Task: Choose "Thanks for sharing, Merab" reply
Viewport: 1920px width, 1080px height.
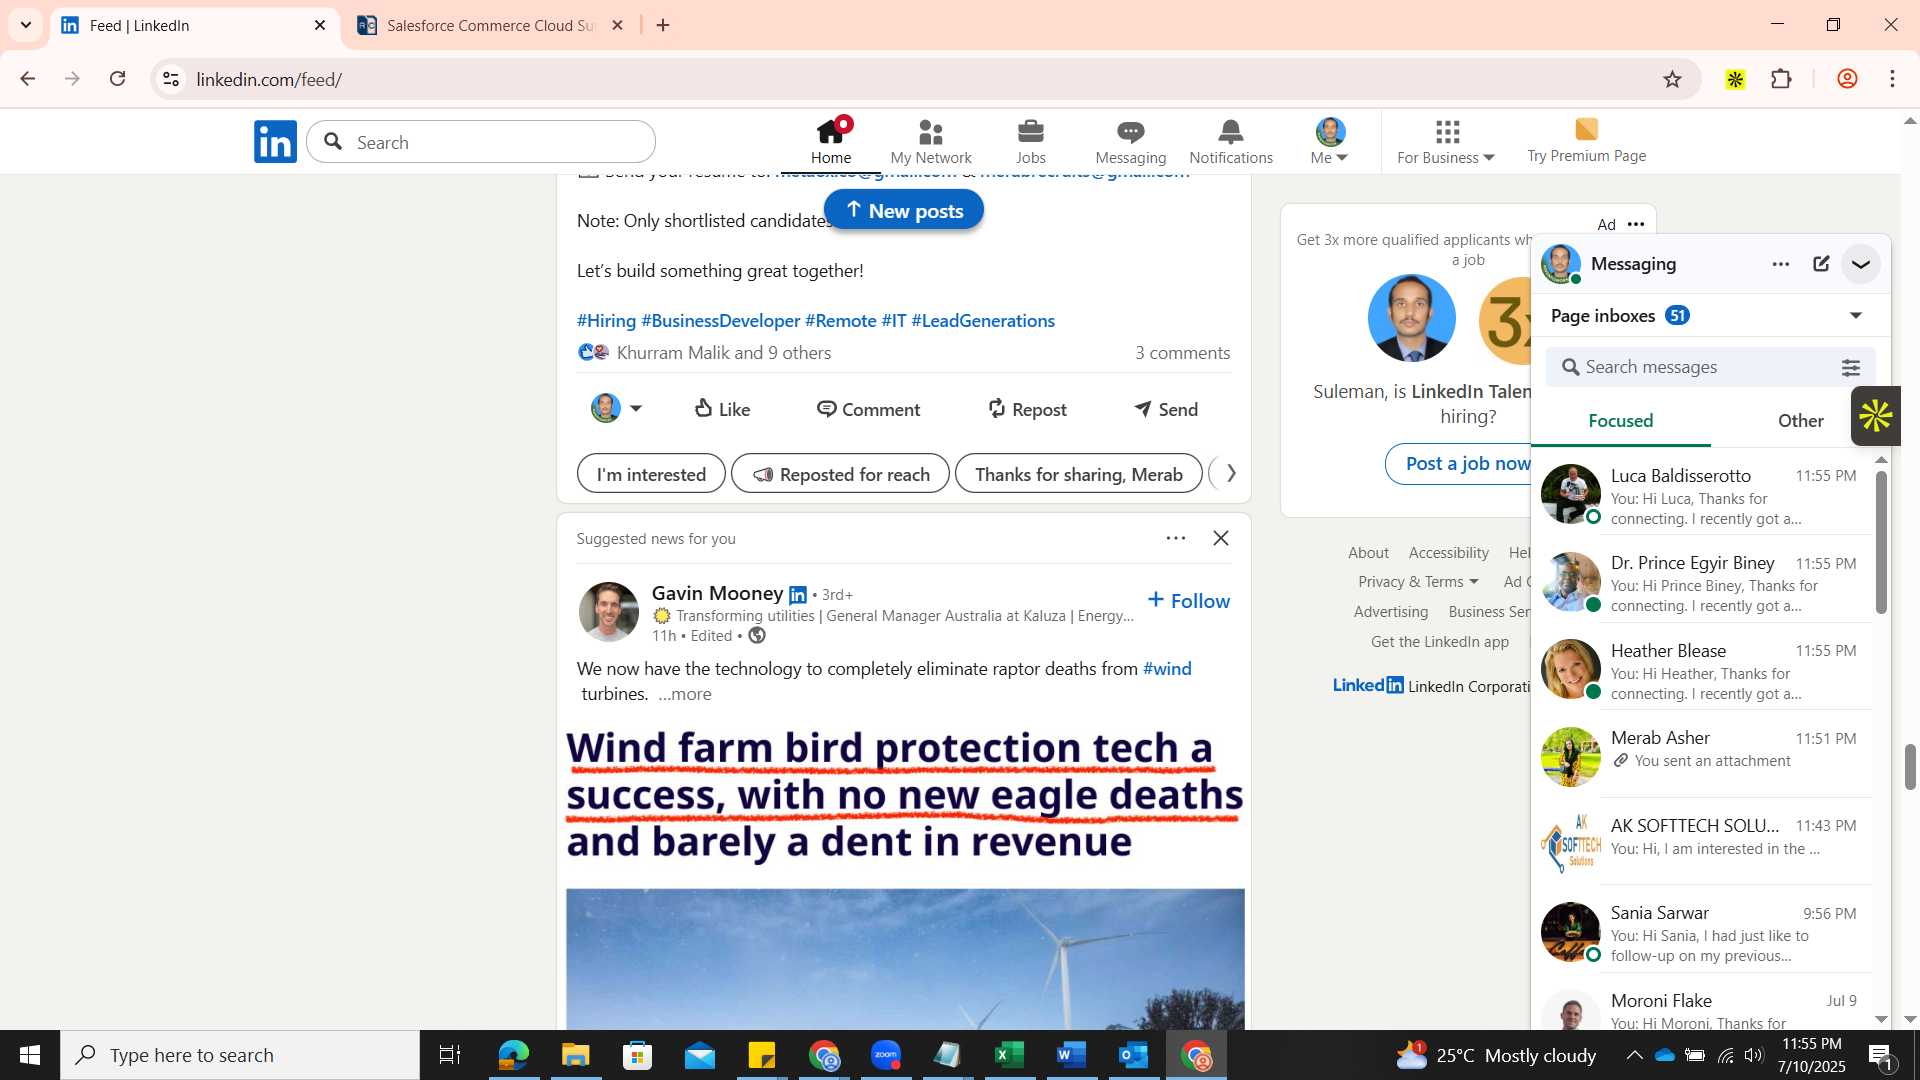Action: click(x=1078, y=474)
